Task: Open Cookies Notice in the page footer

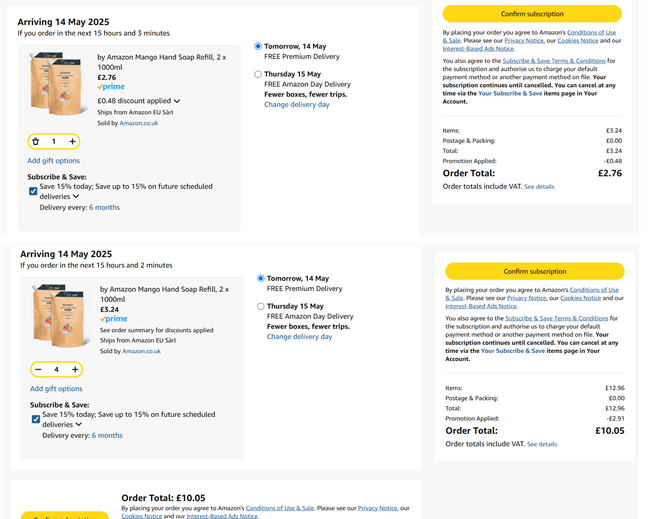Action: (x=141, y=516)
